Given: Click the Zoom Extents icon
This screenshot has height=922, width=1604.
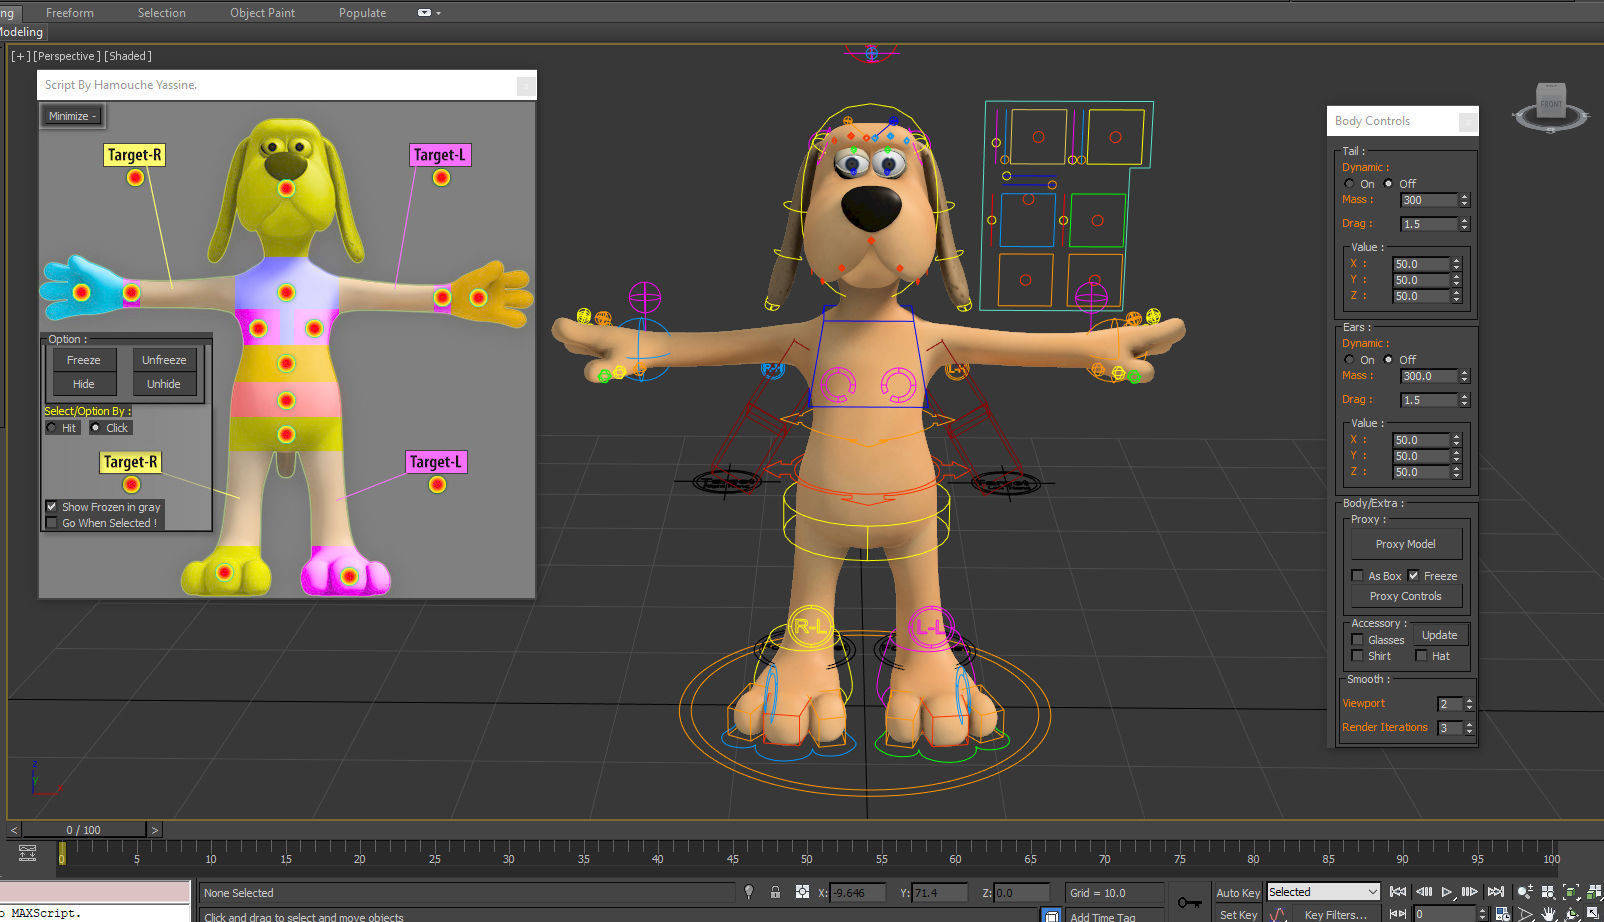Looking at the screenshot, I should pos(1571,892).
